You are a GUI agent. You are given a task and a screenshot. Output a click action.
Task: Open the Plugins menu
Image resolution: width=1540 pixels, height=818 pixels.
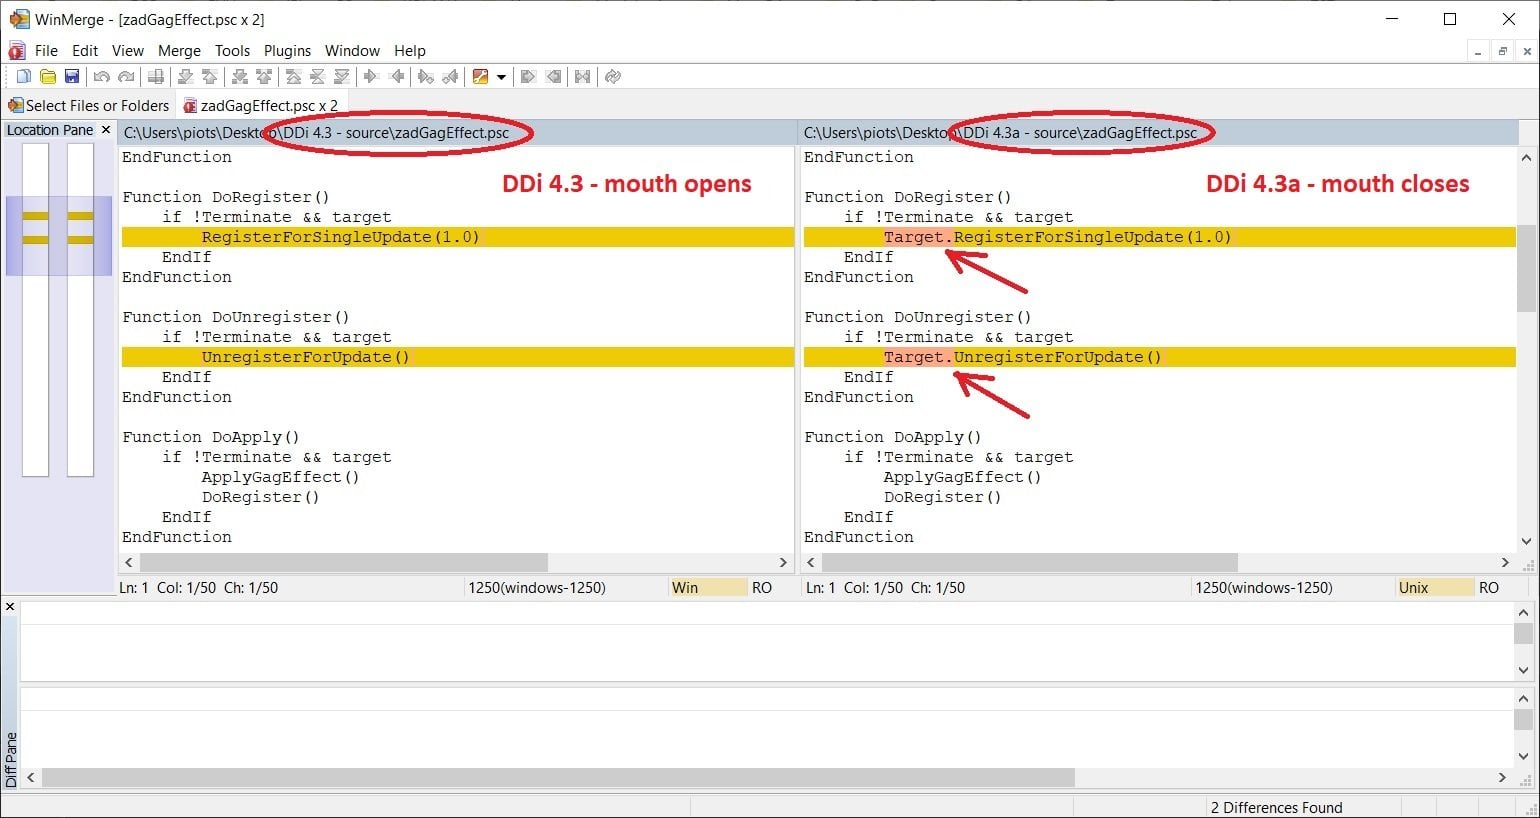click(287, 51)
